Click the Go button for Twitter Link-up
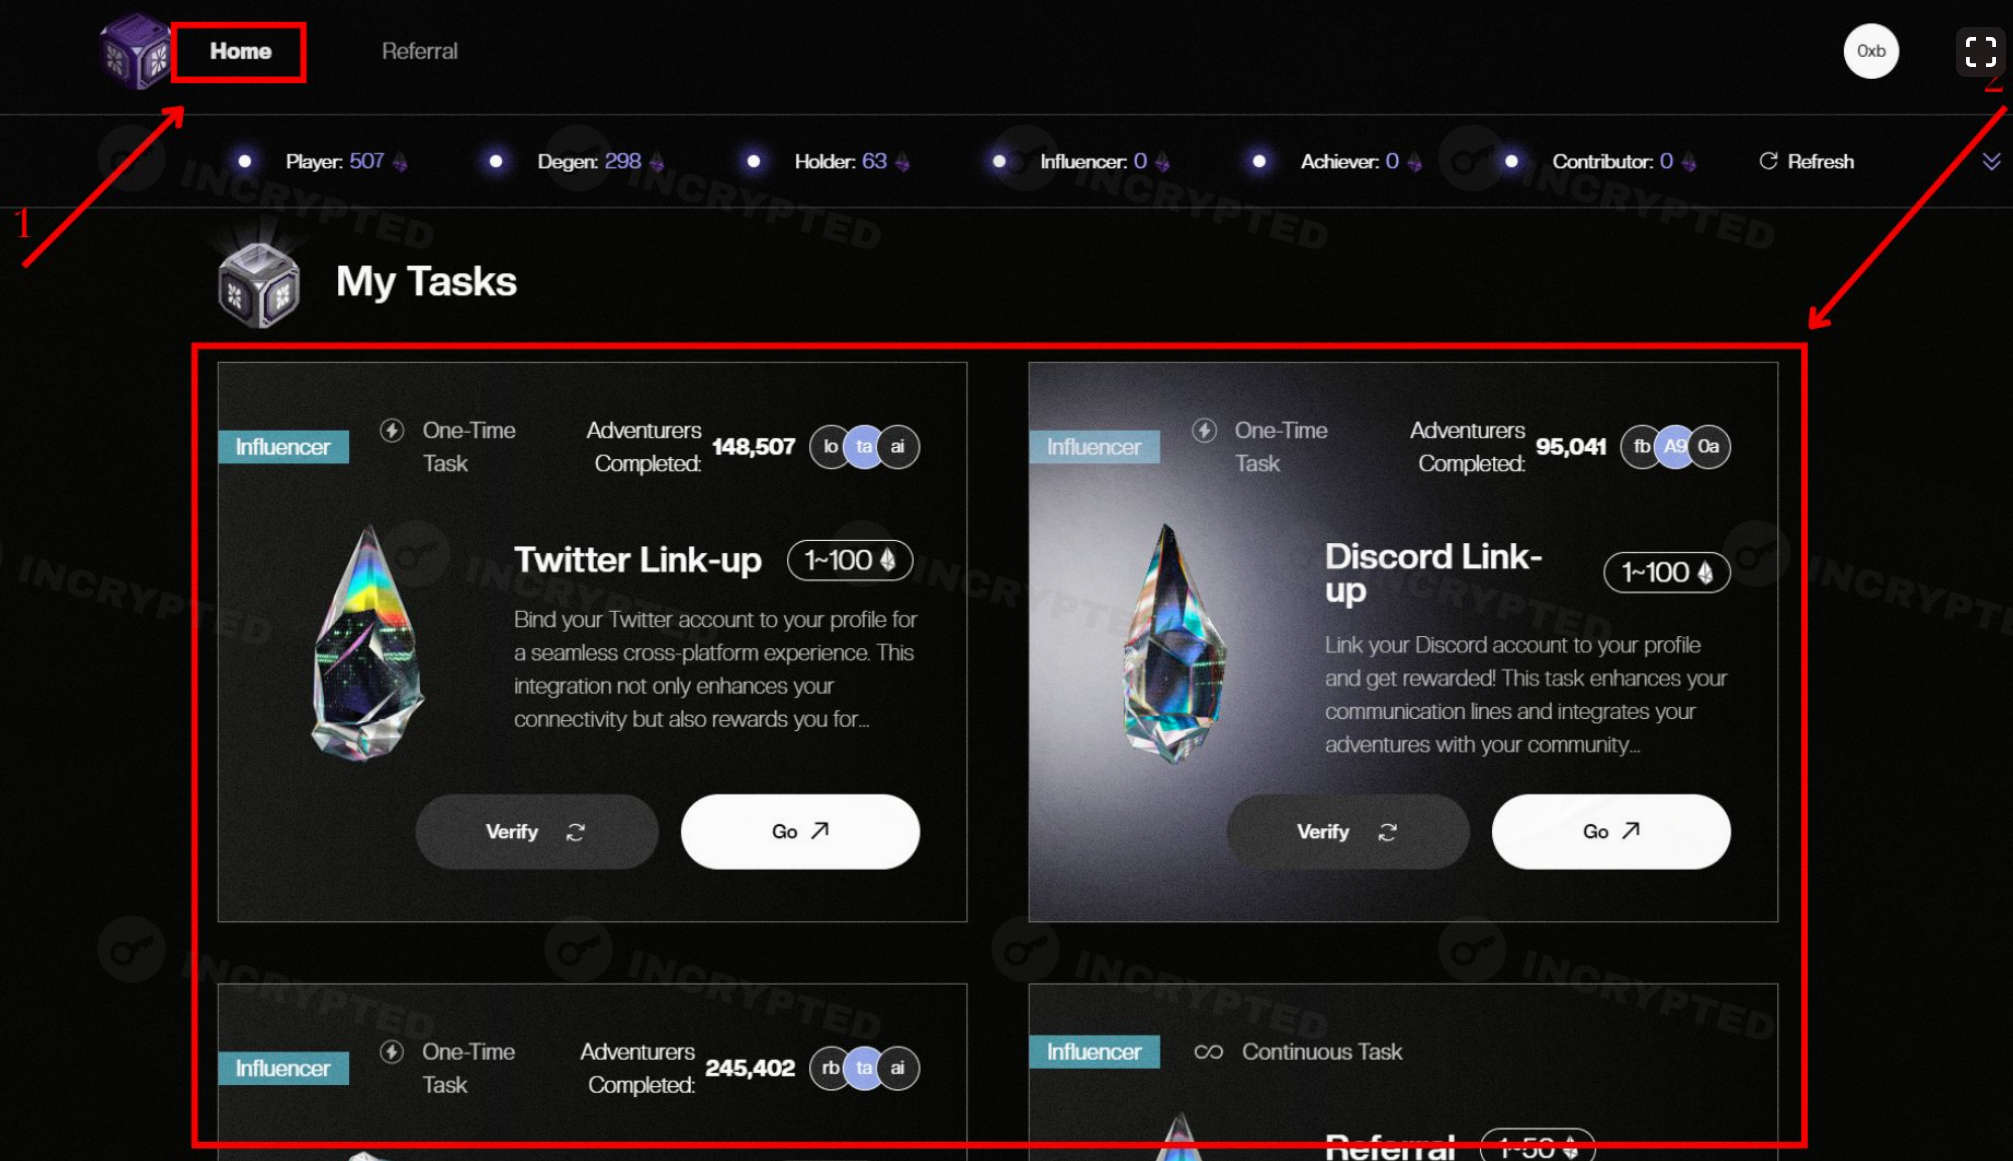The height and width of the screenshot is (1161, 2013). coord(799,829)
